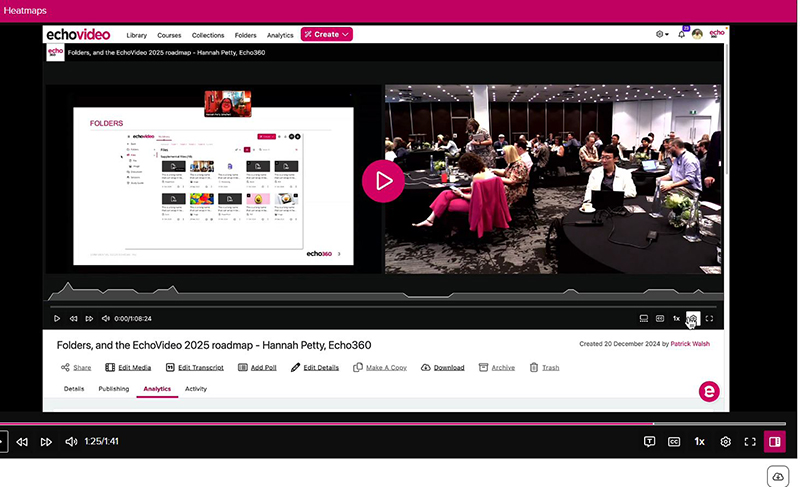Switch to the Publishing tab
This screenshot has height=487, width=800.
(x=114, y=389)
